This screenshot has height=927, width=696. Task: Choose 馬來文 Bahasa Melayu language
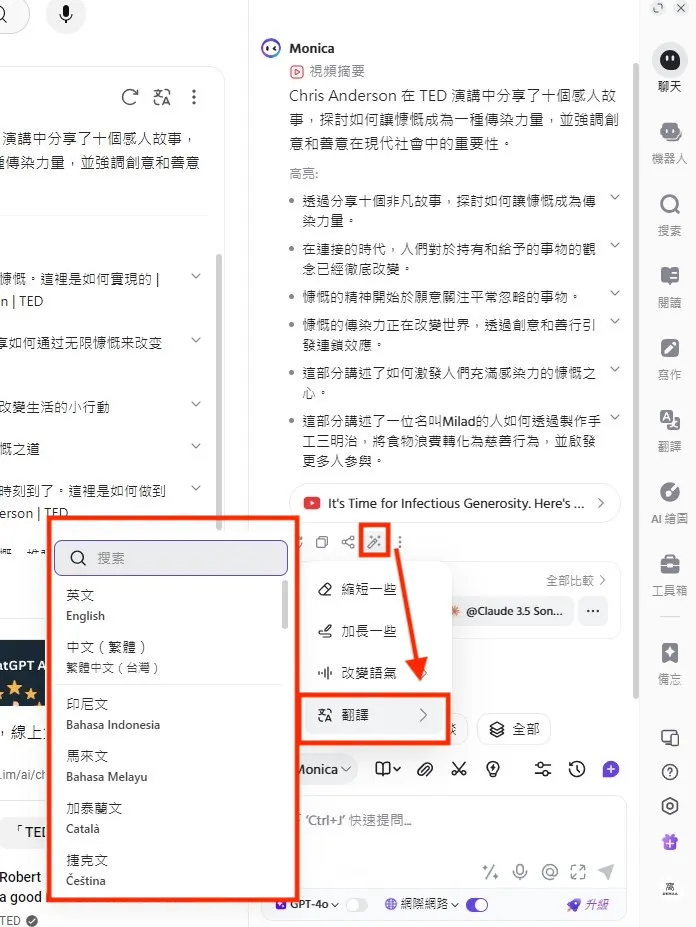(x=169, y=766)
